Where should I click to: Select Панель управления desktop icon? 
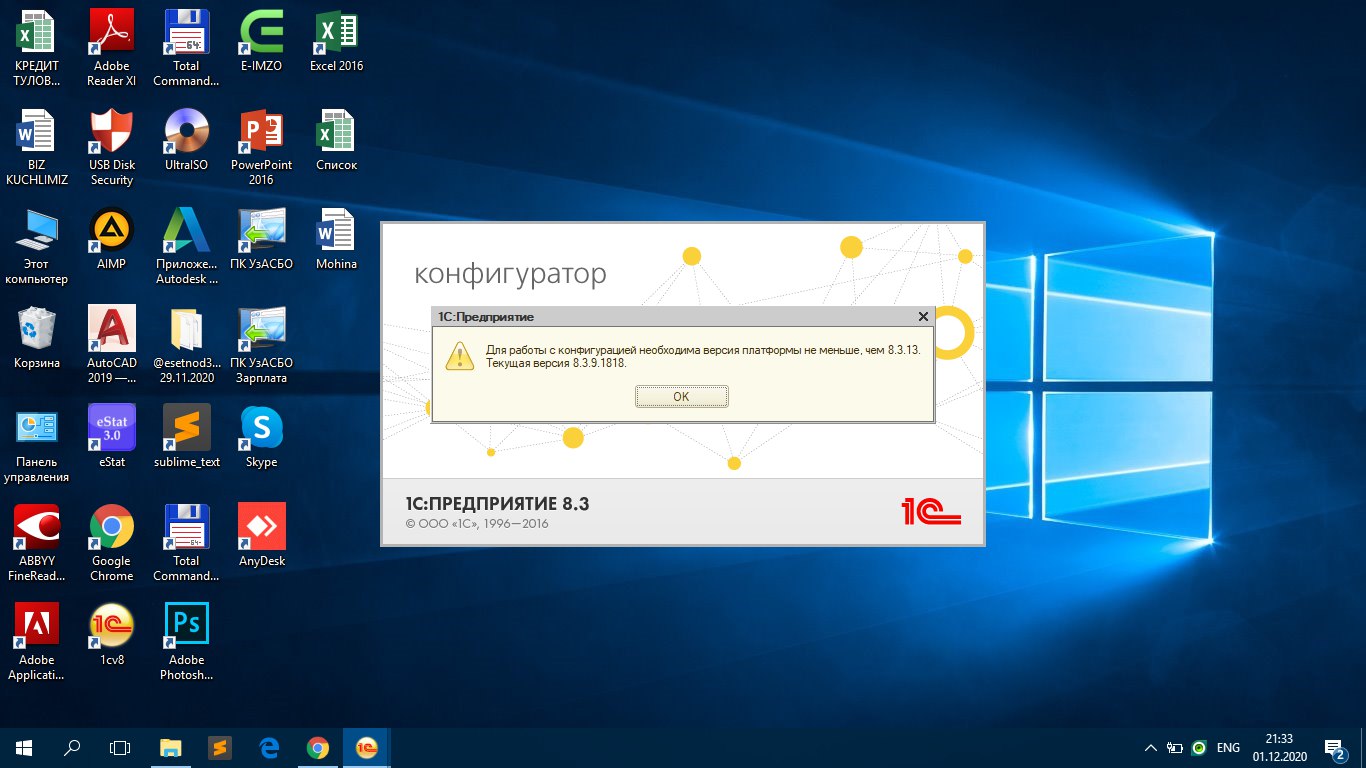(x=37, y=444)
